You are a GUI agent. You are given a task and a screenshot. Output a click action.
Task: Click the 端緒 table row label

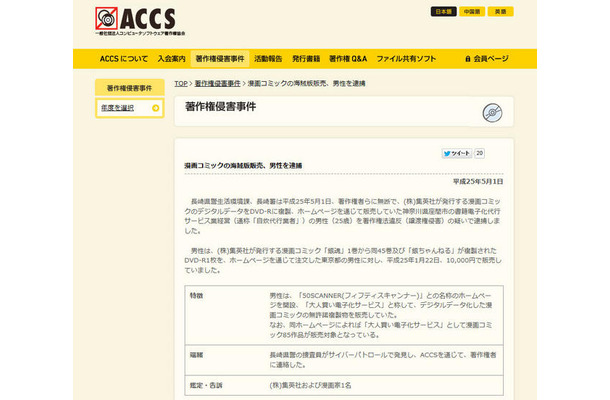tap(196, 355)
